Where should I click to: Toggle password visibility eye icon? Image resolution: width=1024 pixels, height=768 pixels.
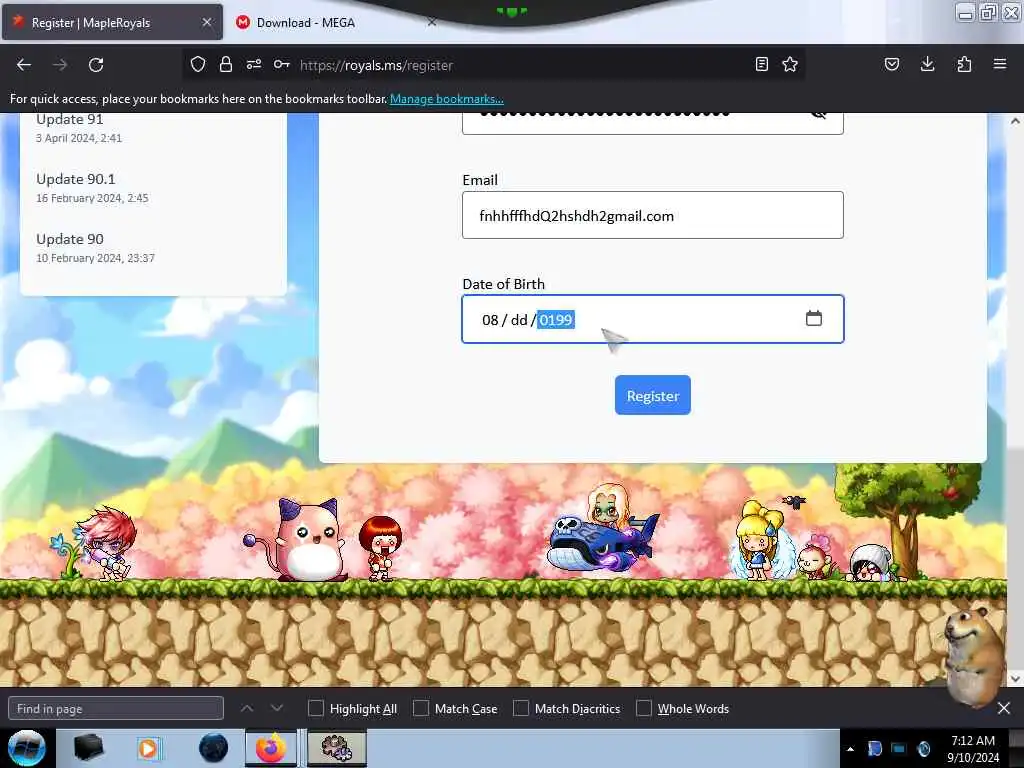[x=818, y=116]
